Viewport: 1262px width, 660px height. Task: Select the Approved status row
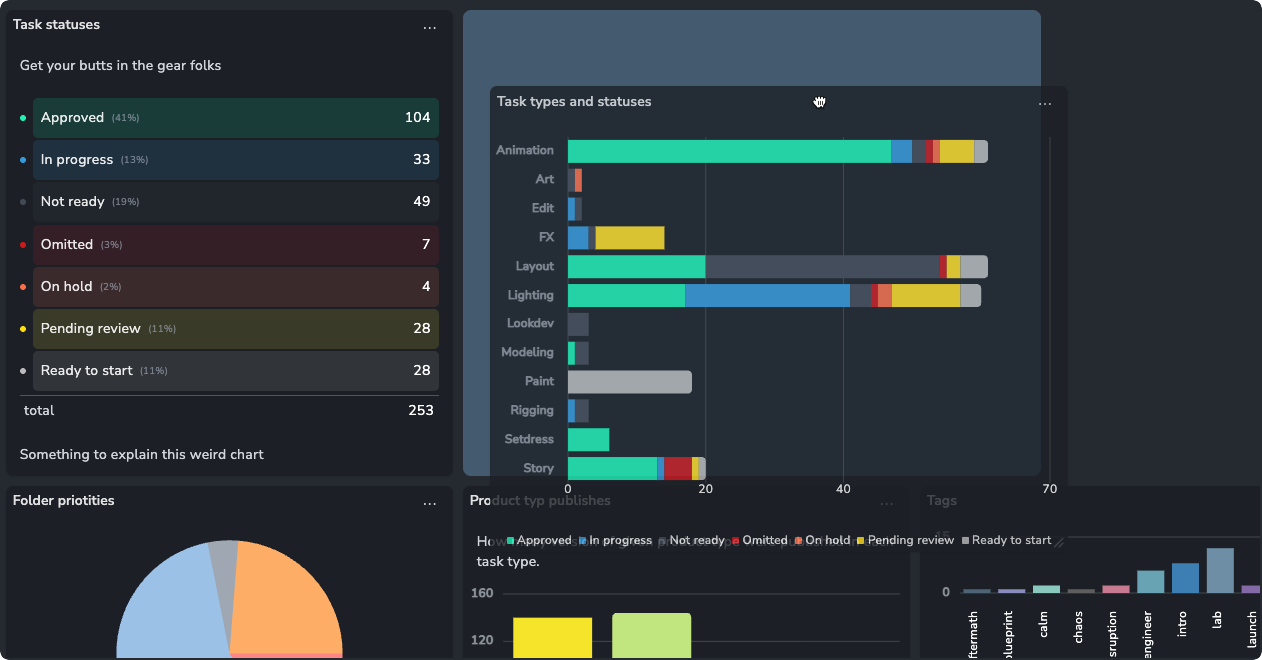click(236, 118)
